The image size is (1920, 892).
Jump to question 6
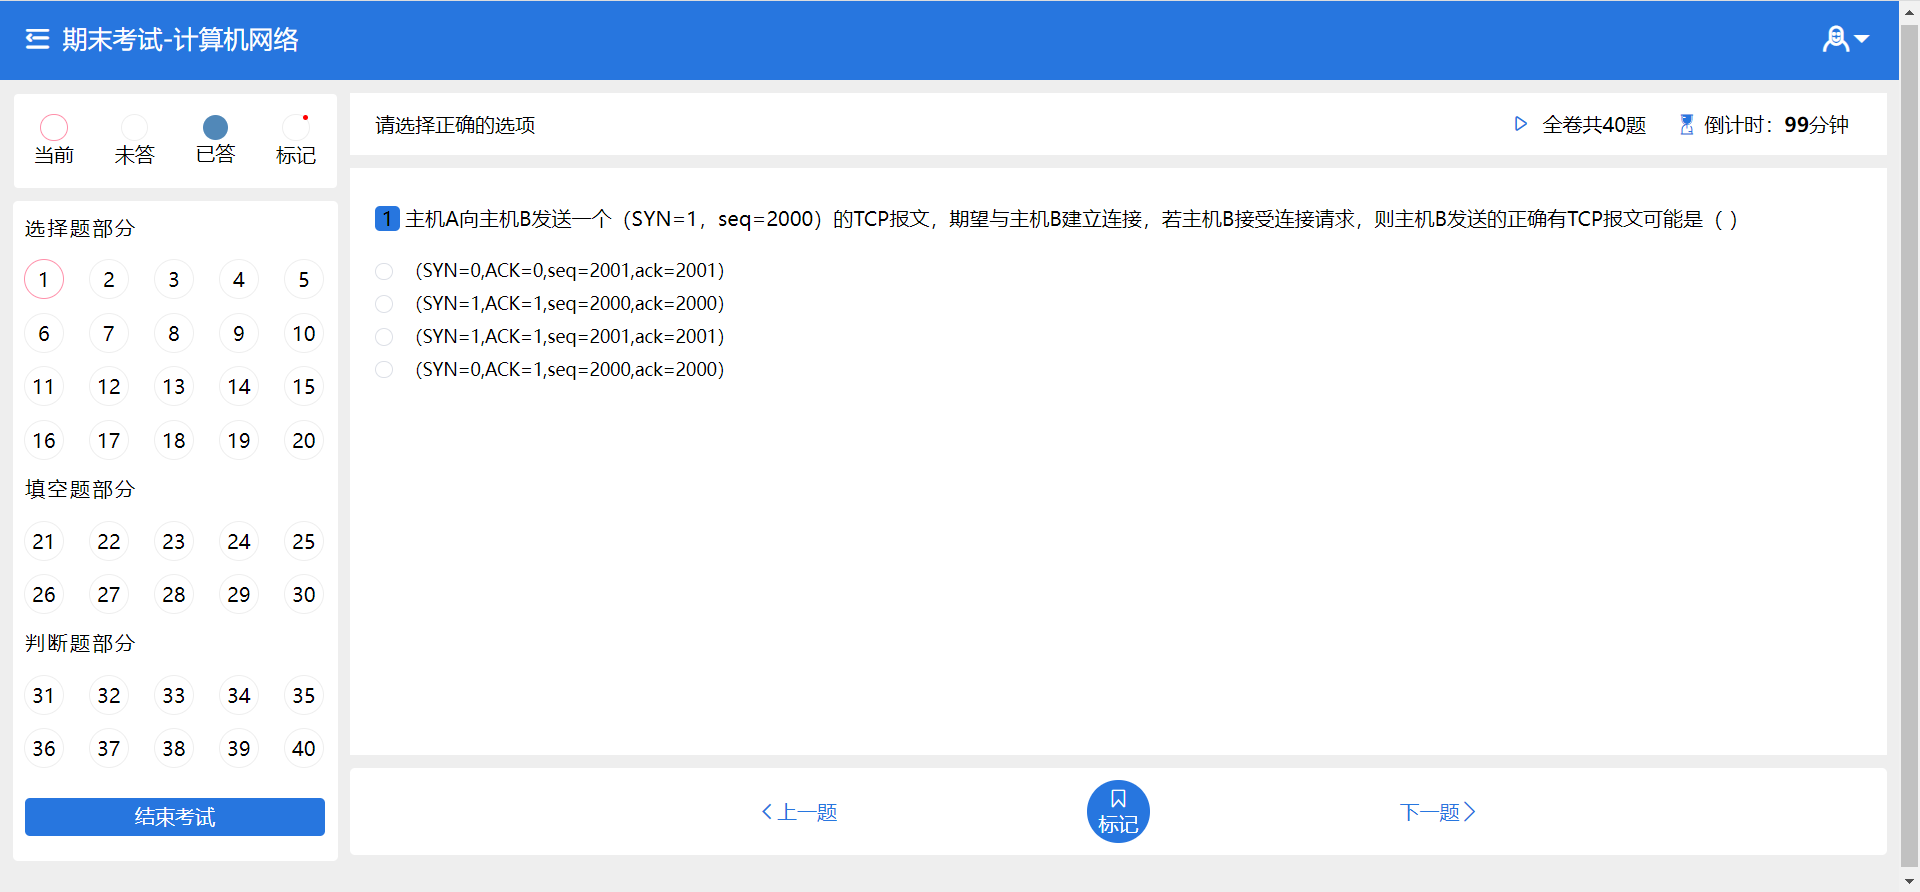[x=44, y=333]
